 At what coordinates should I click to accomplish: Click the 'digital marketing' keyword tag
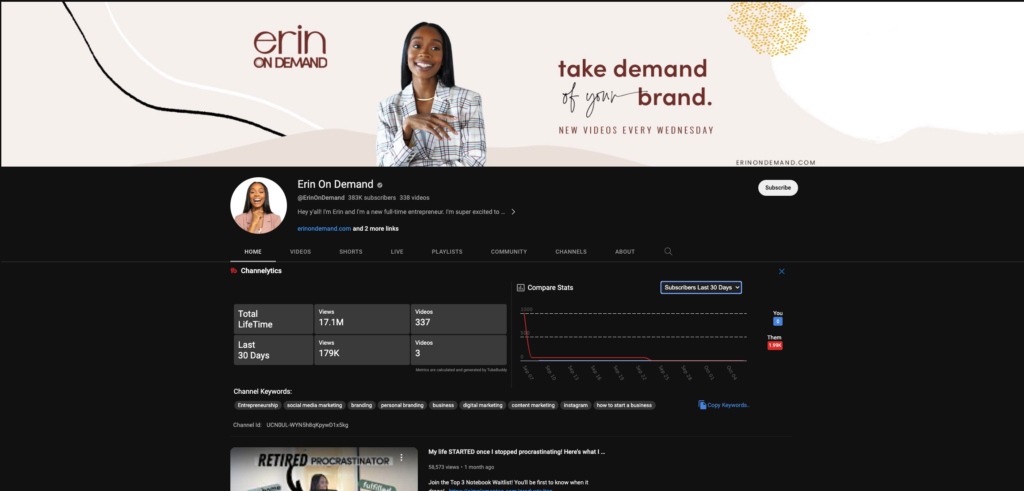click(x=483, y=405)
